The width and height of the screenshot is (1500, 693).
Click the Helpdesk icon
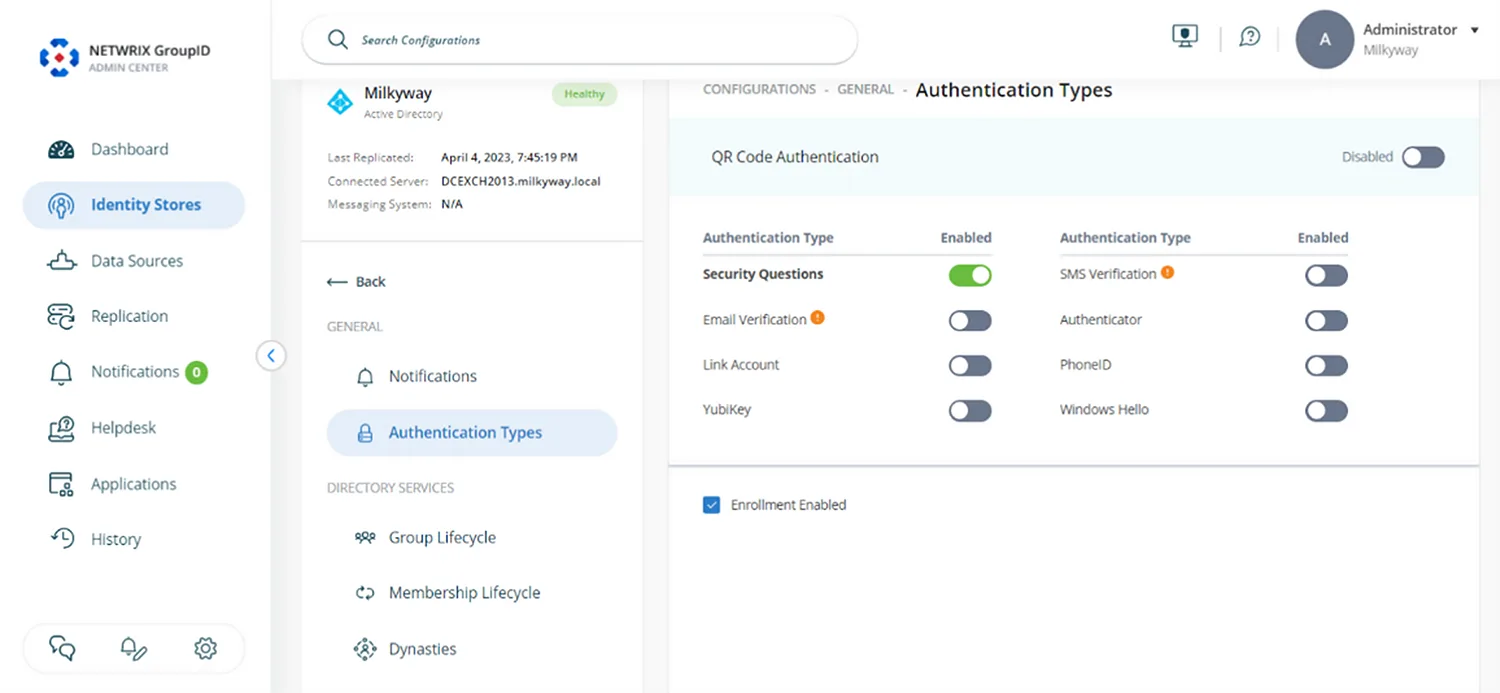pos(61,429)
